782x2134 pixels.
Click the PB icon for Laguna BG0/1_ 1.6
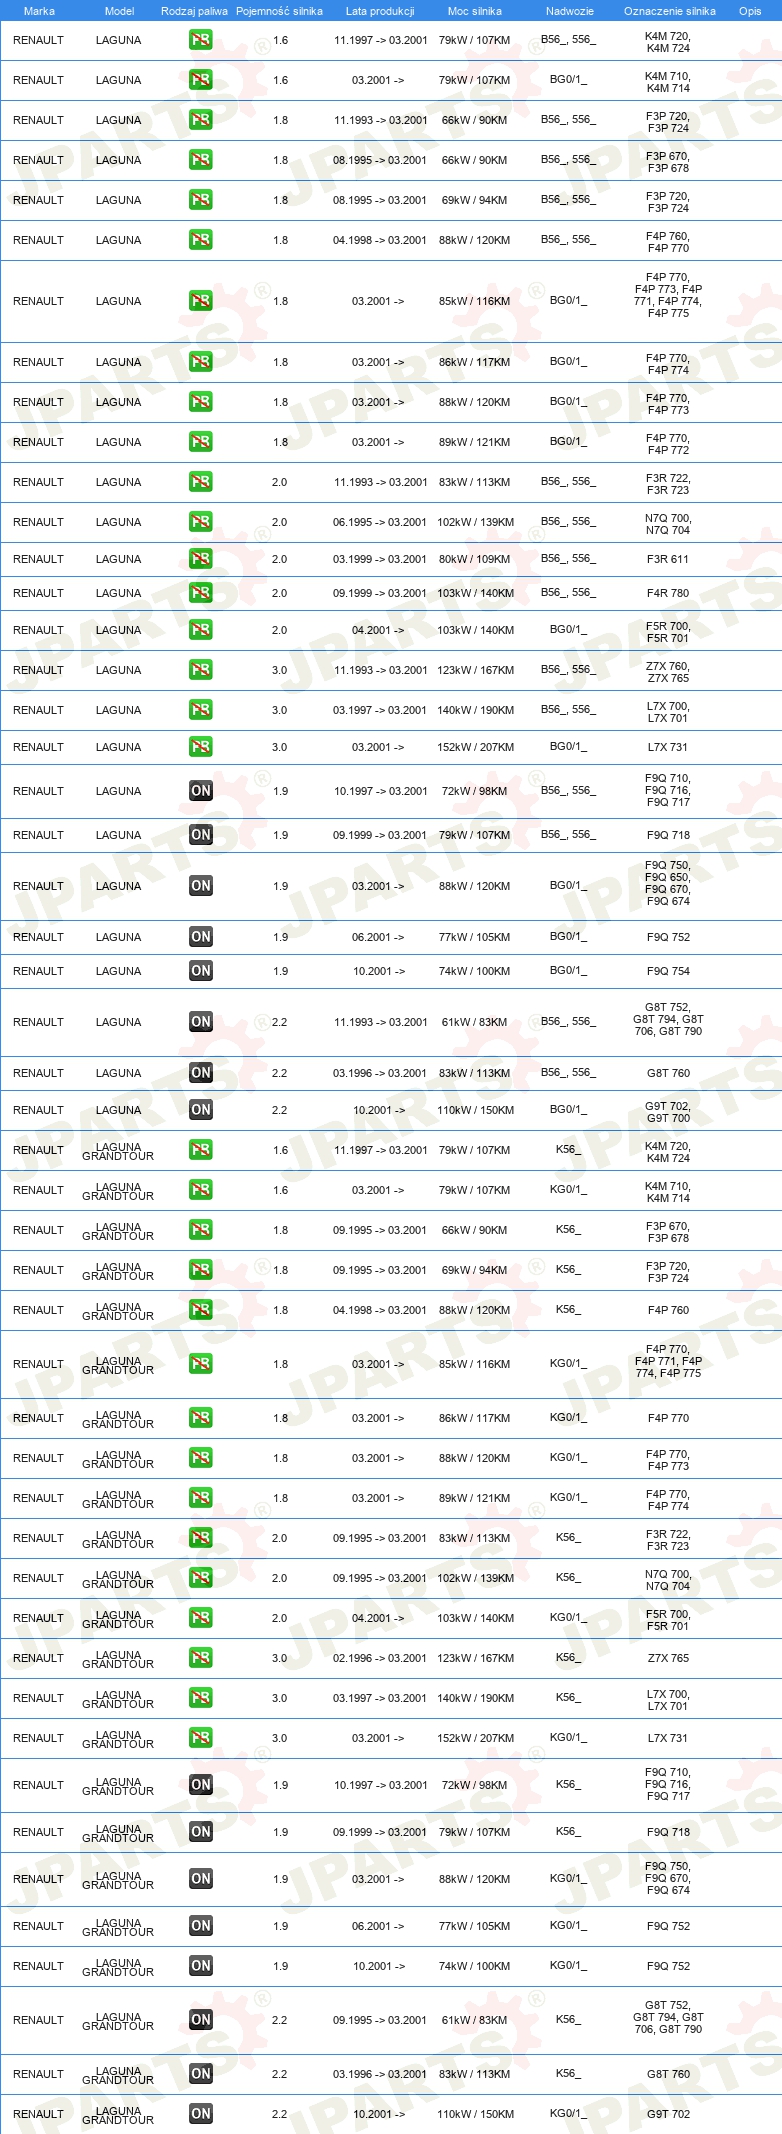(200, 80)
